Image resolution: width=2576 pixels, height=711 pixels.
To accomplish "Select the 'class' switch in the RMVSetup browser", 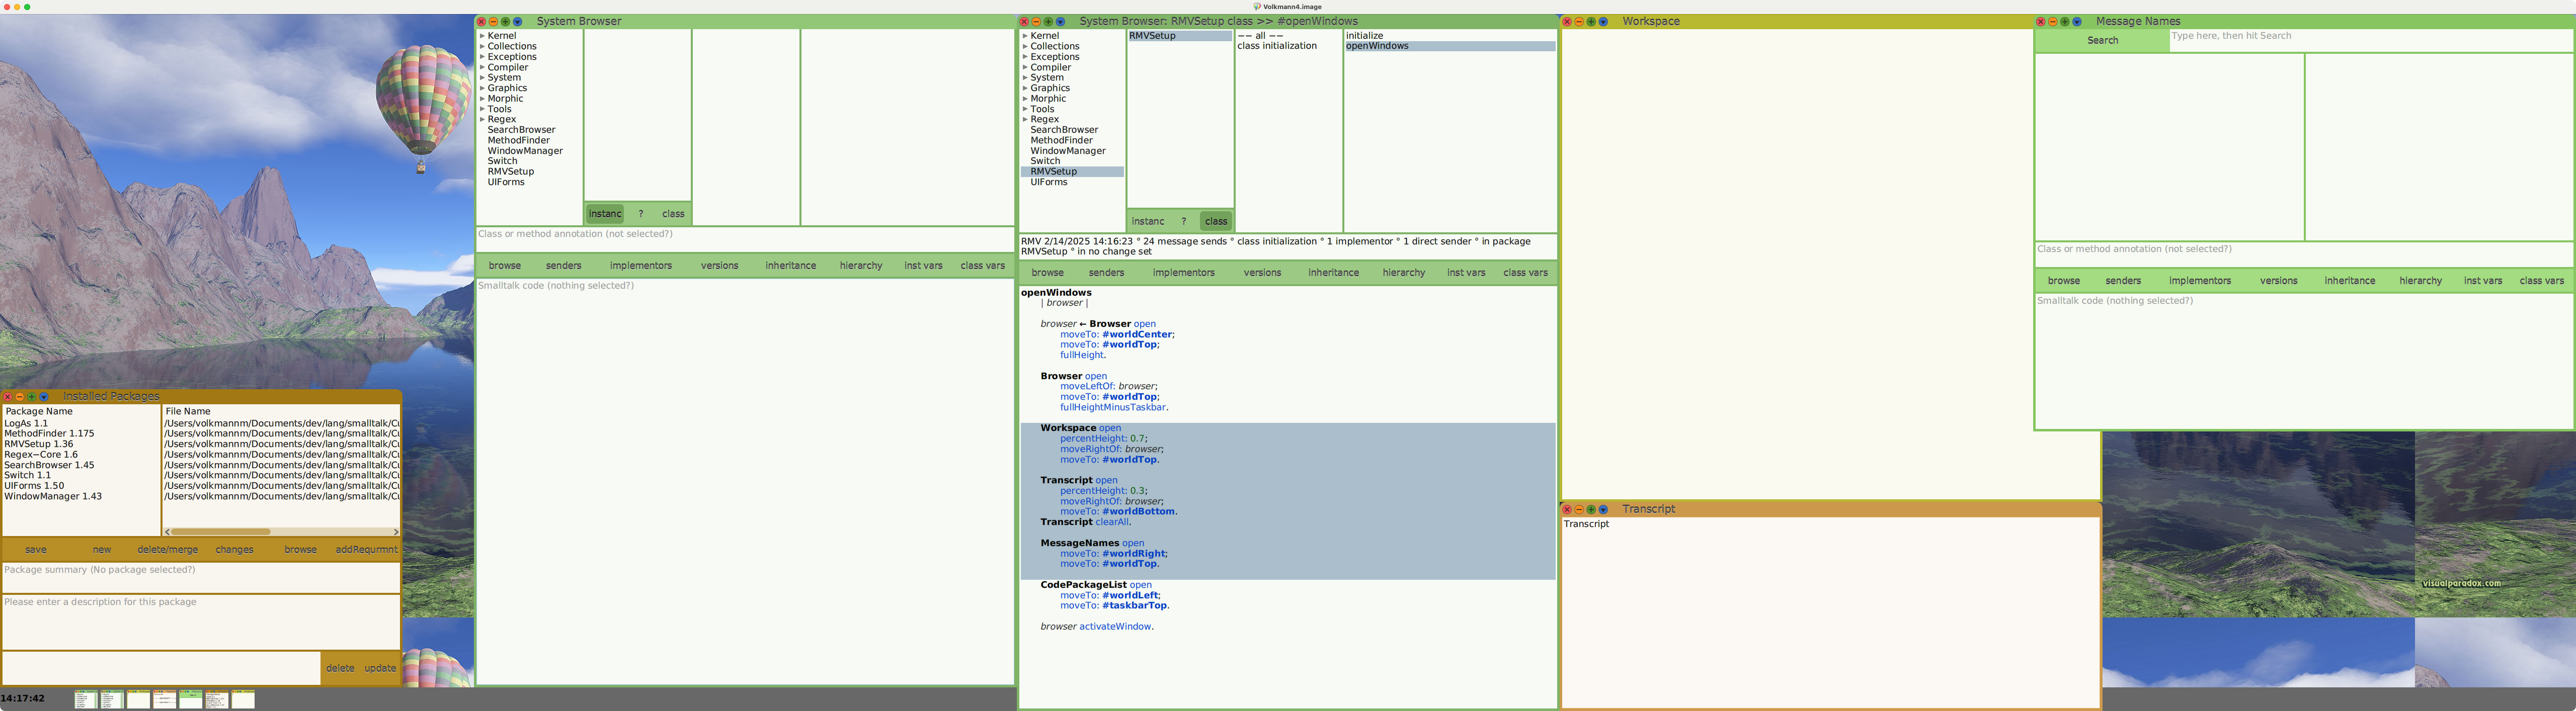I will click(1216, 220).
